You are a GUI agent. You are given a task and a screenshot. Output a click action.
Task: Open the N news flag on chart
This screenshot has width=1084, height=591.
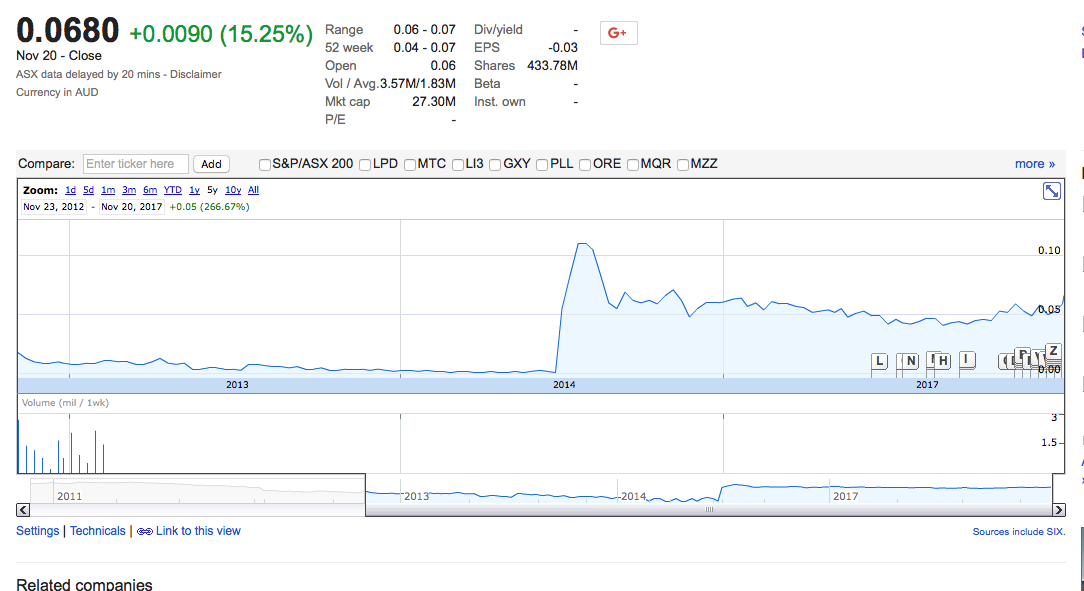(910, 361)
